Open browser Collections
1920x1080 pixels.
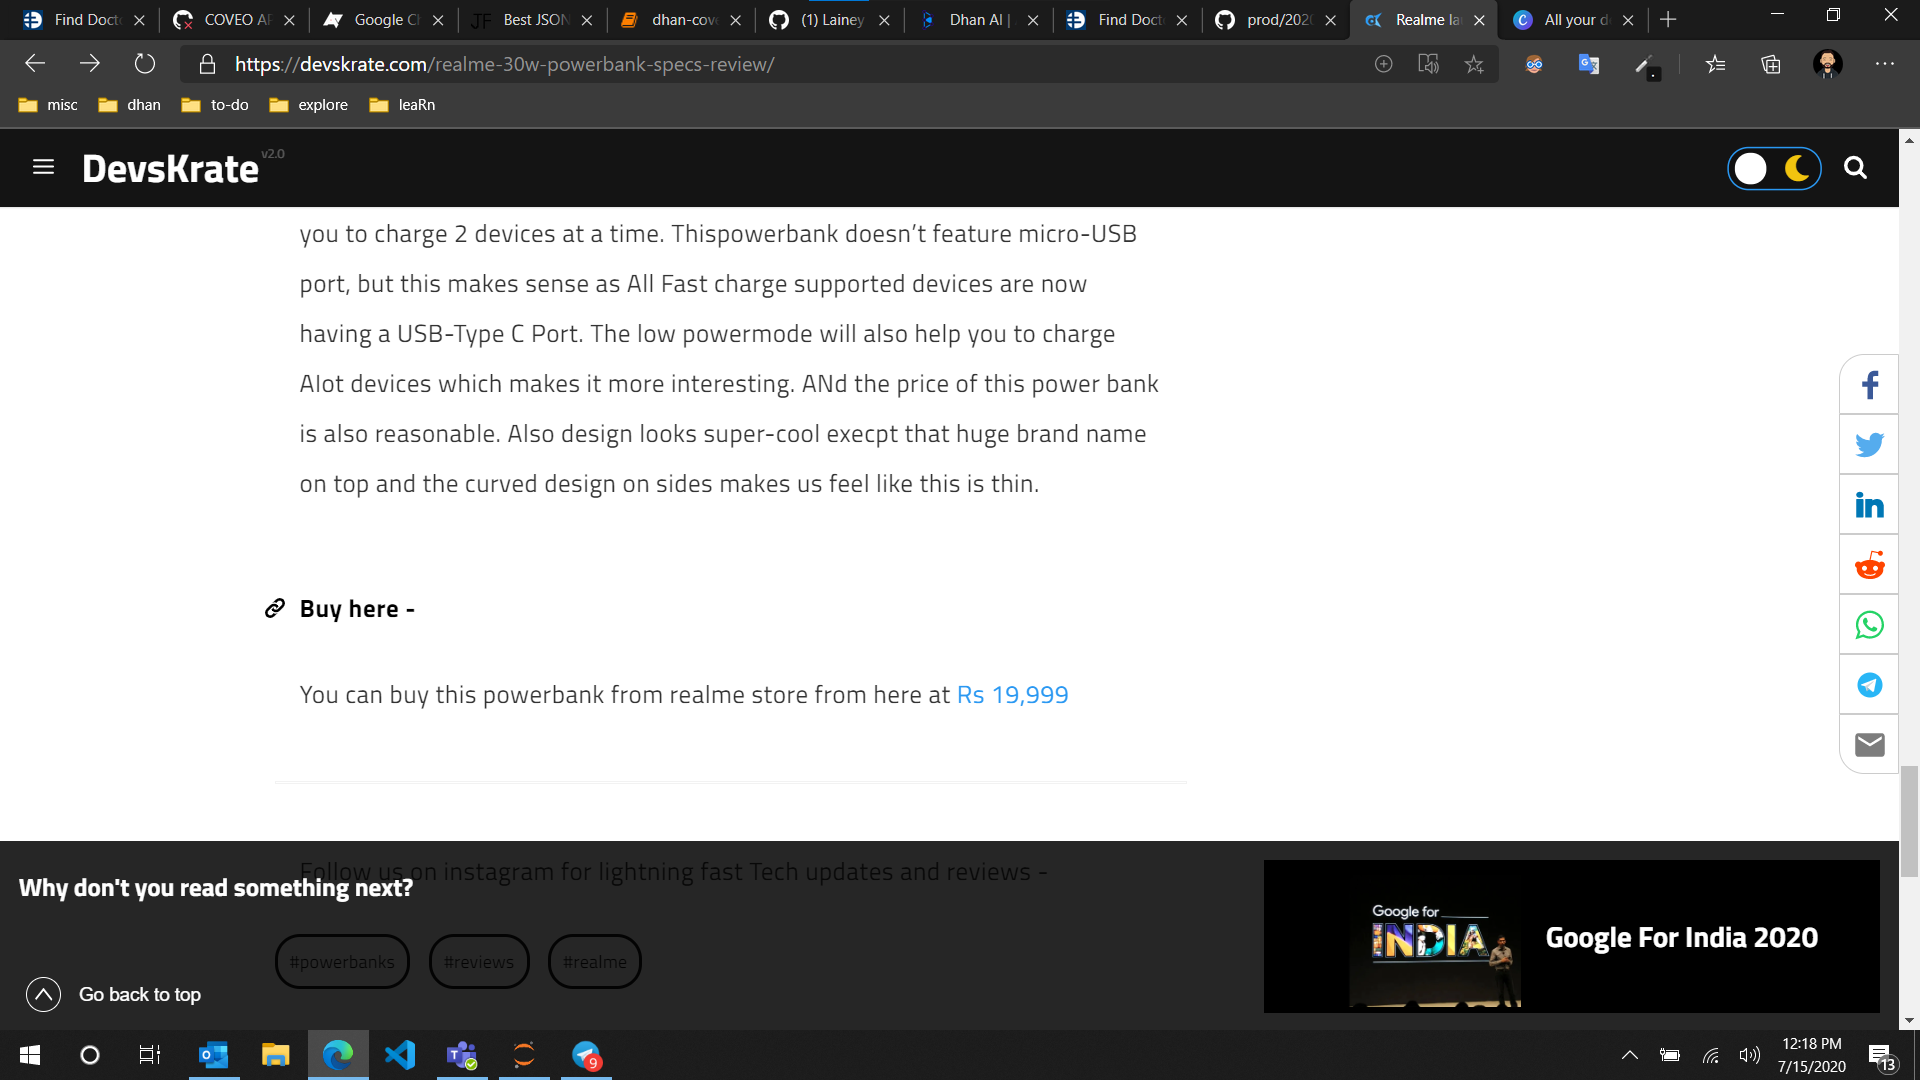(1771, 64)
